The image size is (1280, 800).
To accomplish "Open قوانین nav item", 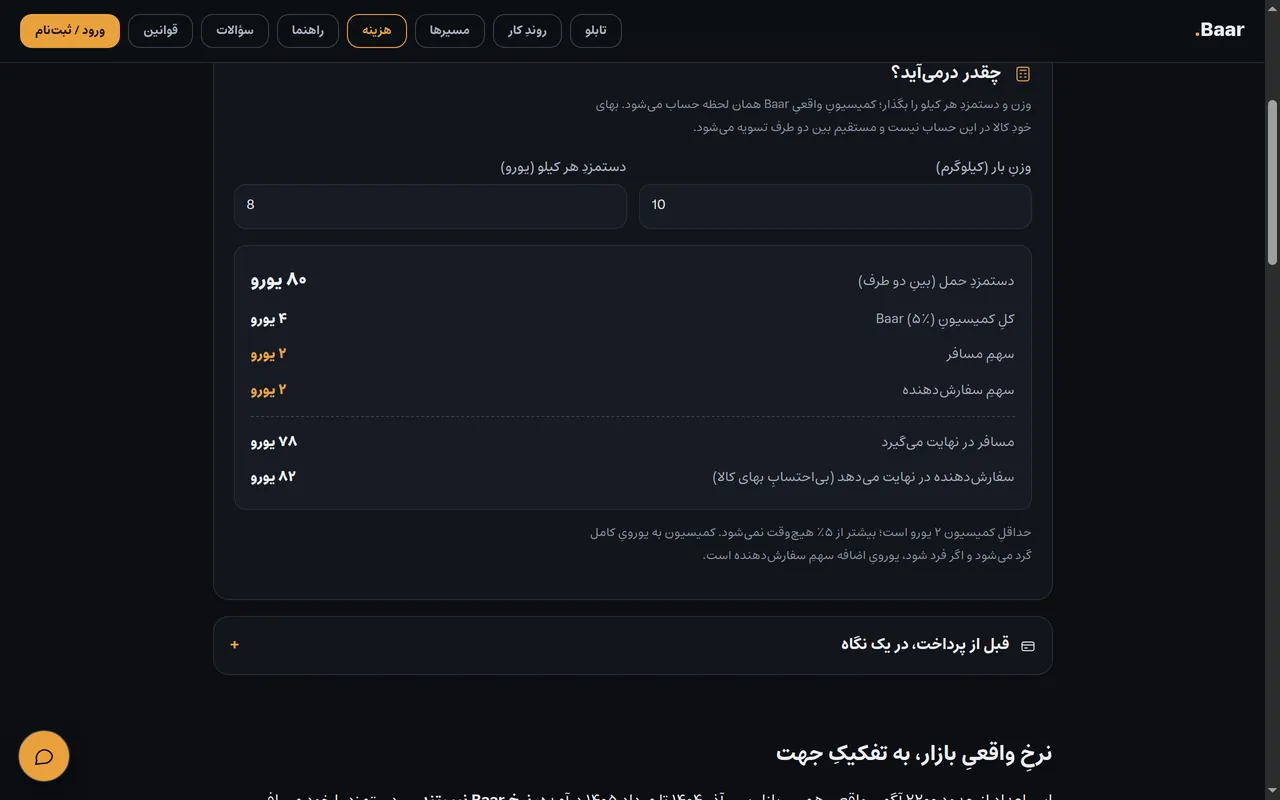I will 161,31.
